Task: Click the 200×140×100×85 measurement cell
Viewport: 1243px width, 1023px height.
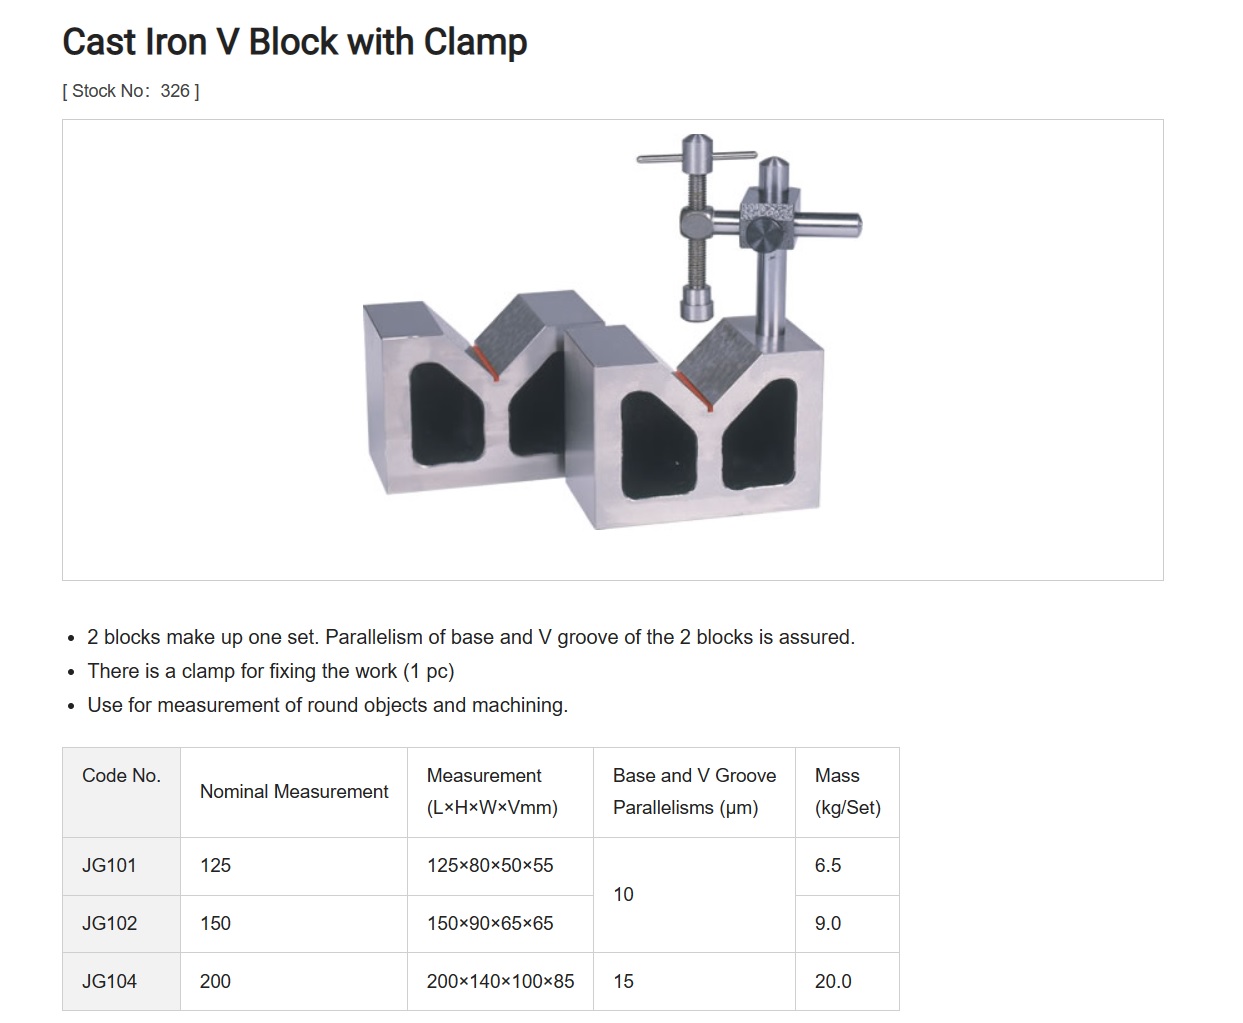Action: click(x=500, y=981)
